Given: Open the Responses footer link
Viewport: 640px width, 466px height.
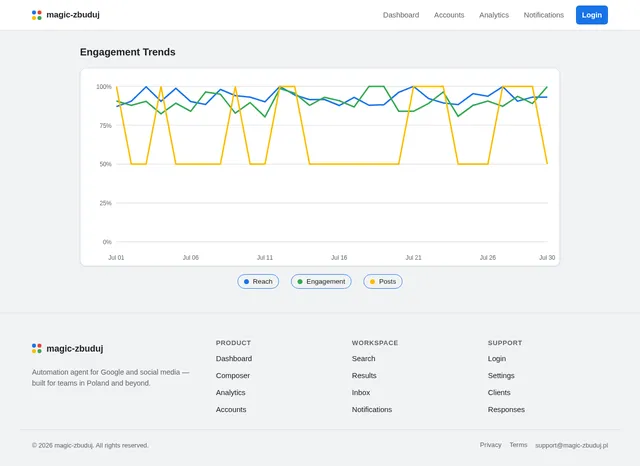Looking at the screenshot, I should tap(506, 409).
